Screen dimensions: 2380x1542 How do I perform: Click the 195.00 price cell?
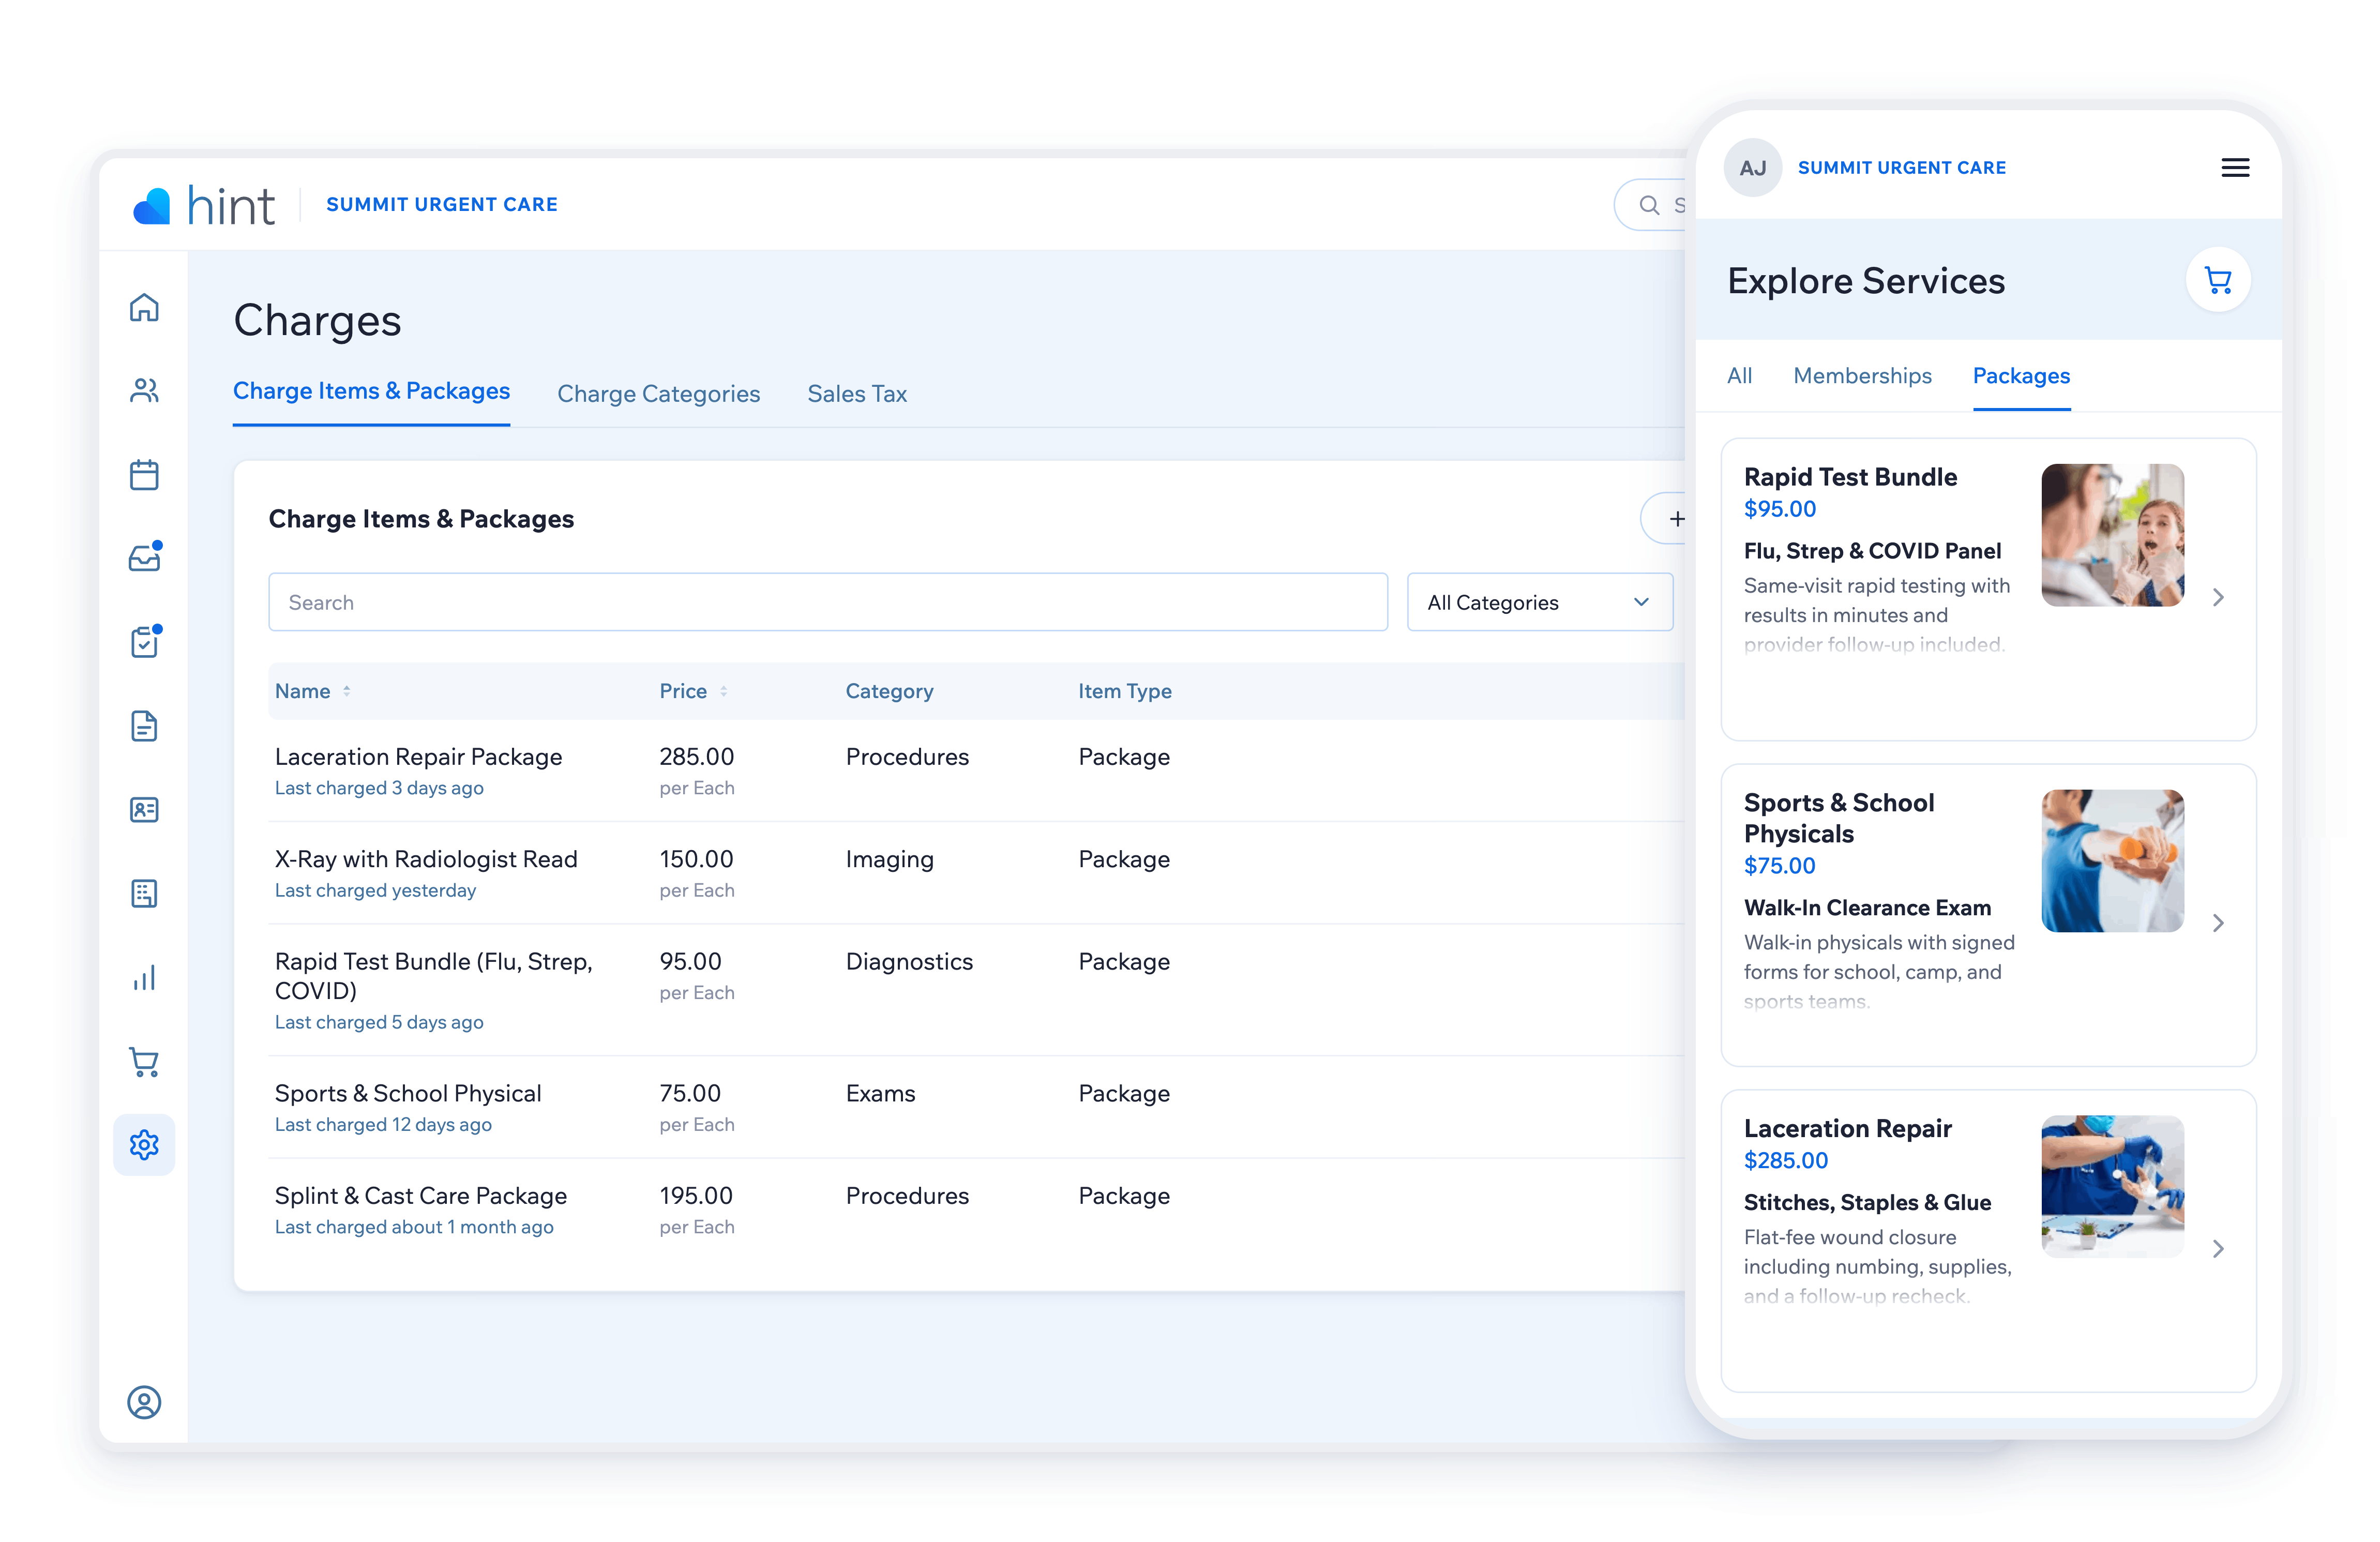pyautogui.click(x=696, y=1196)
